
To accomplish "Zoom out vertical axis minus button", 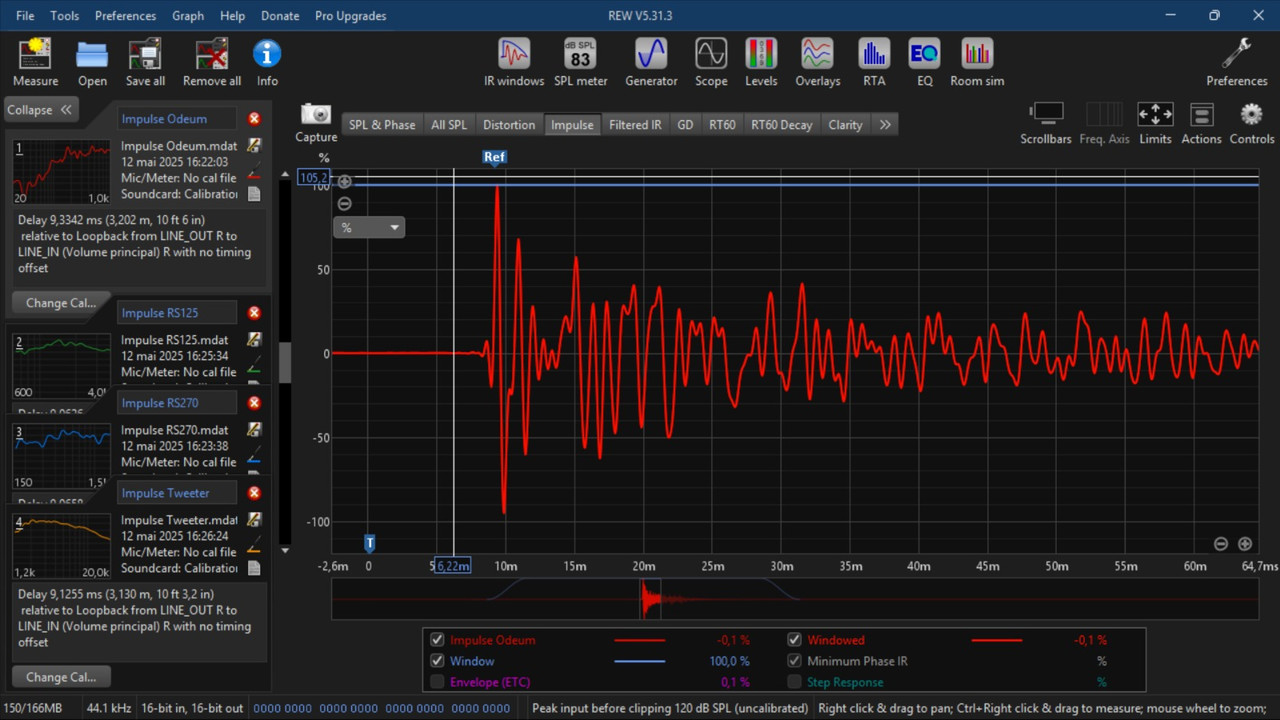I will pyautogui.click(x=344, y=204).
